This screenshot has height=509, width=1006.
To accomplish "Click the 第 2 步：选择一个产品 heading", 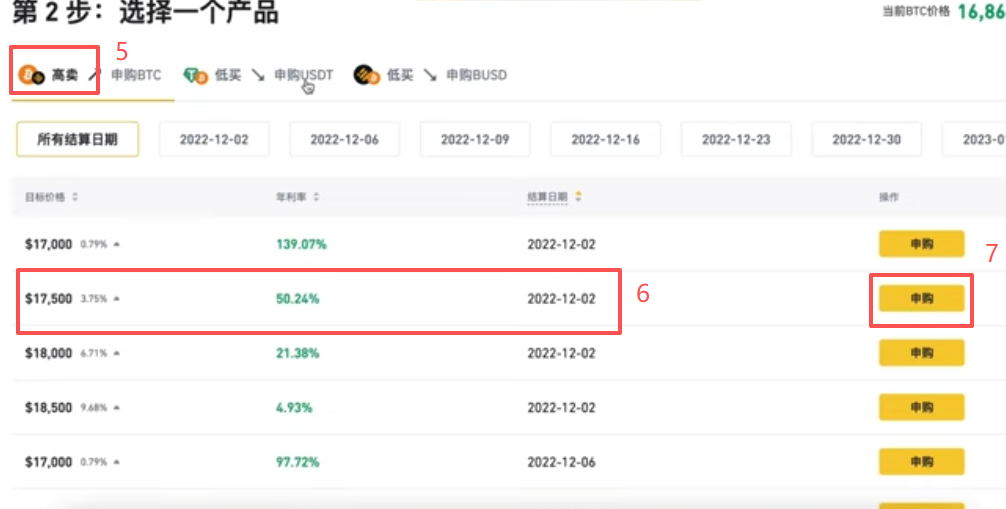I will pyautogui.click(x=146, y=13).
